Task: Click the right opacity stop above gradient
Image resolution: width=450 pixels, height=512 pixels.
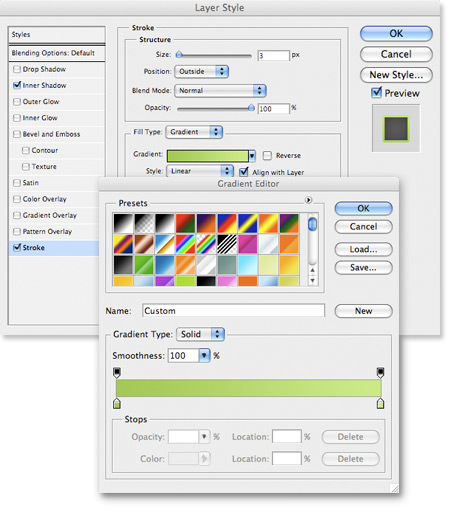Action: pos(380,373)
